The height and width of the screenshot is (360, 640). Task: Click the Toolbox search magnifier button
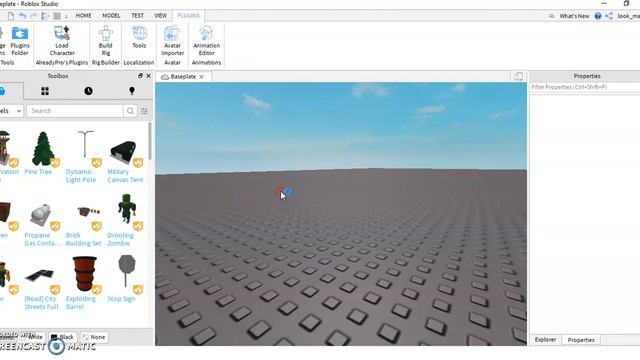[130, 111]
